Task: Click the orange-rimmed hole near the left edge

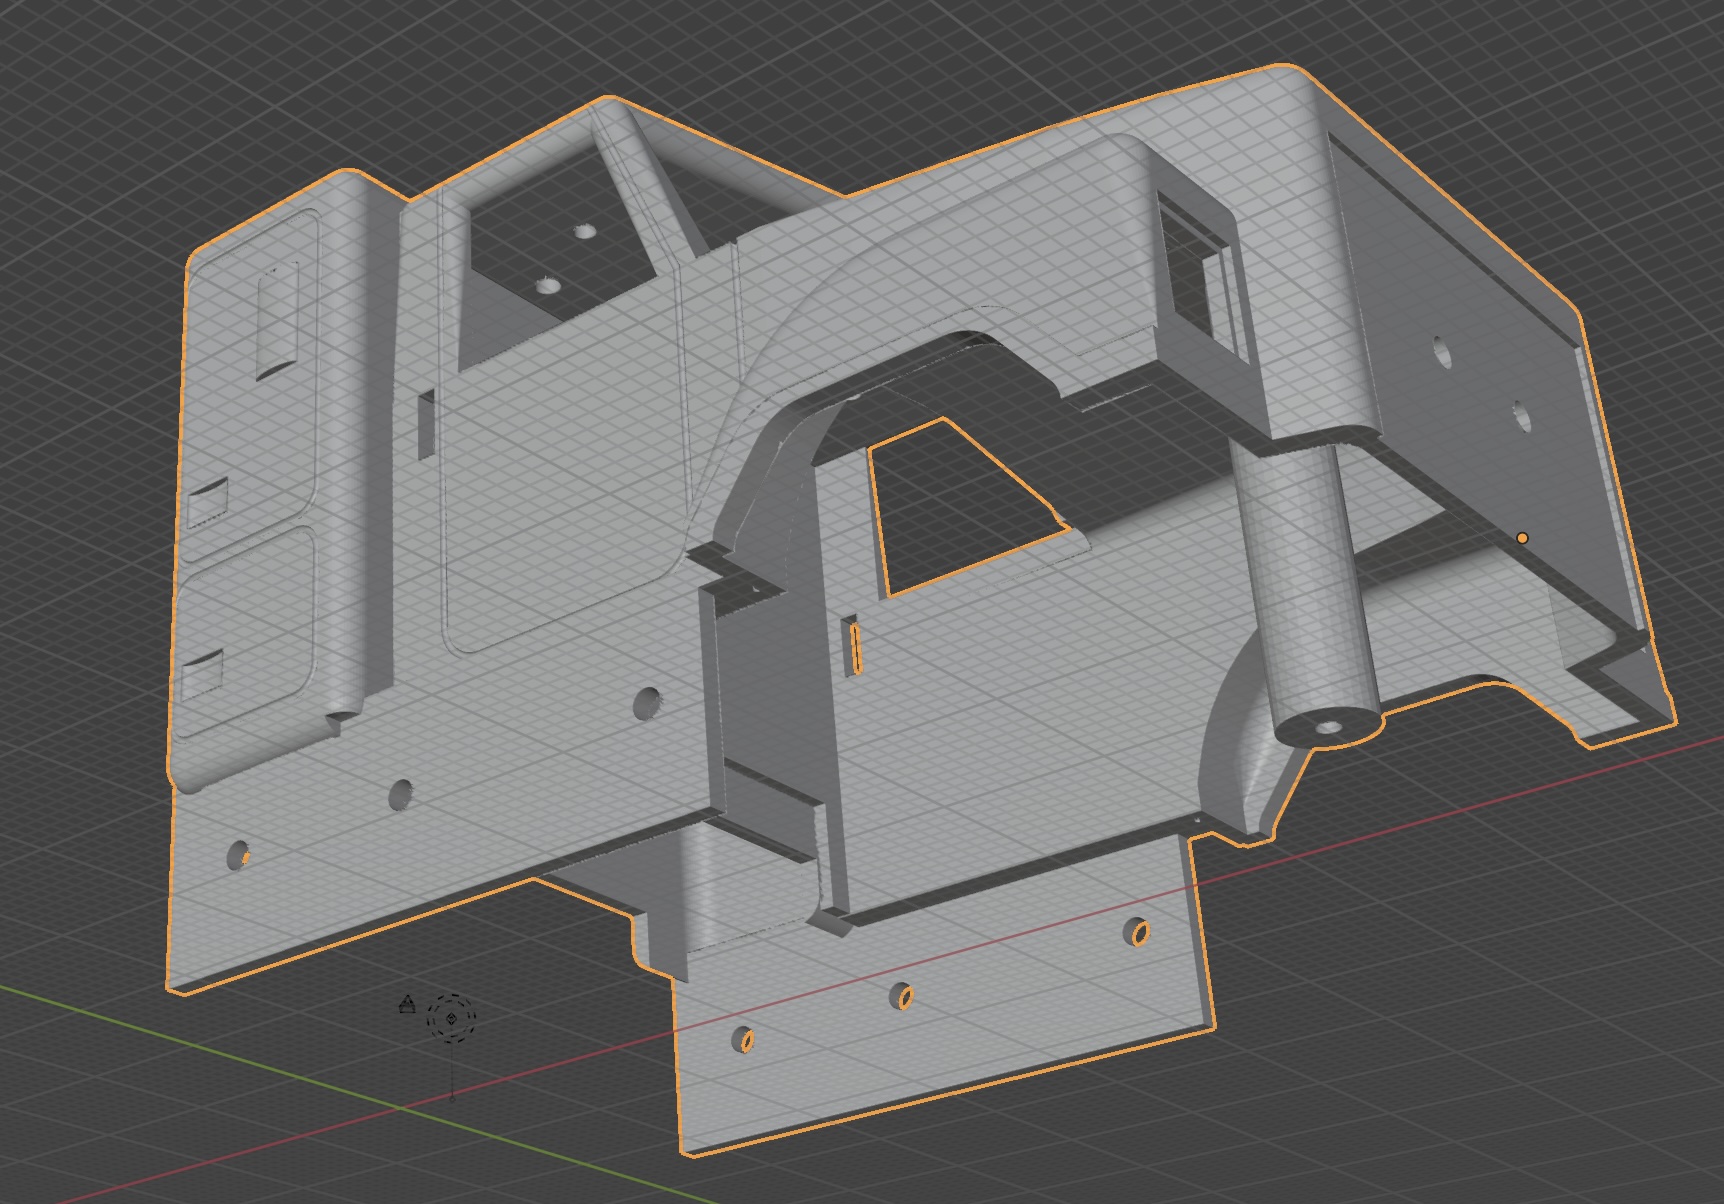Action: pos(239,855)
